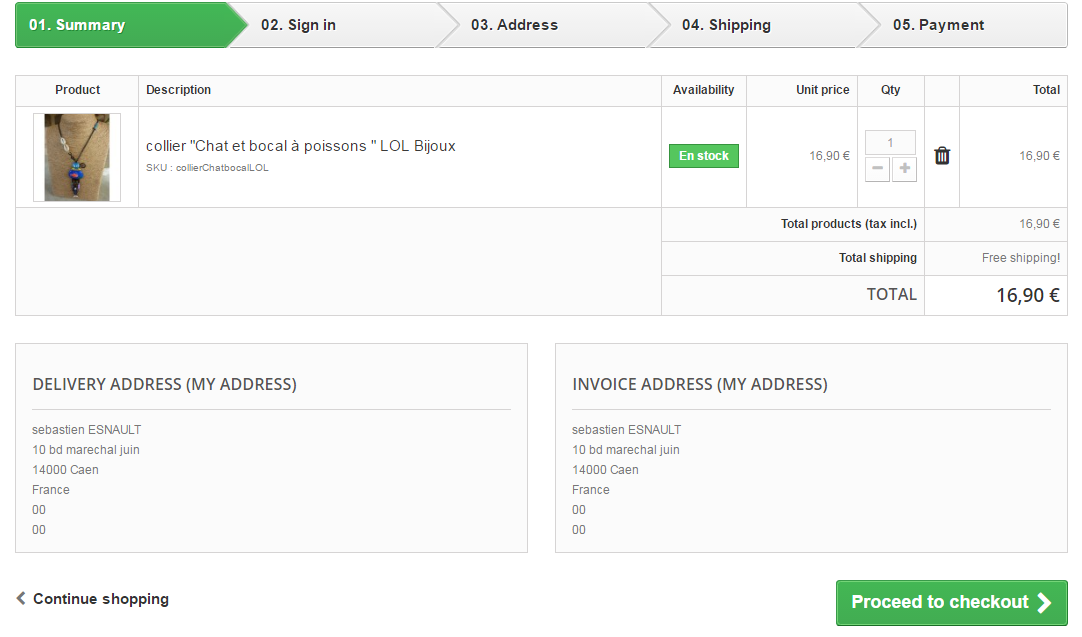Image resolution: width=1082 pixels, height=637 pixels.
Task: Click the 16,90 € grand total amount
Action: click(x=1027, y=295)
